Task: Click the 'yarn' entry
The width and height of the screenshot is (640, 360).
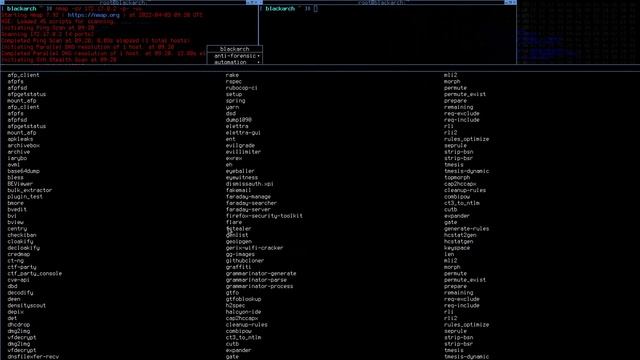Action: (232, 107)
